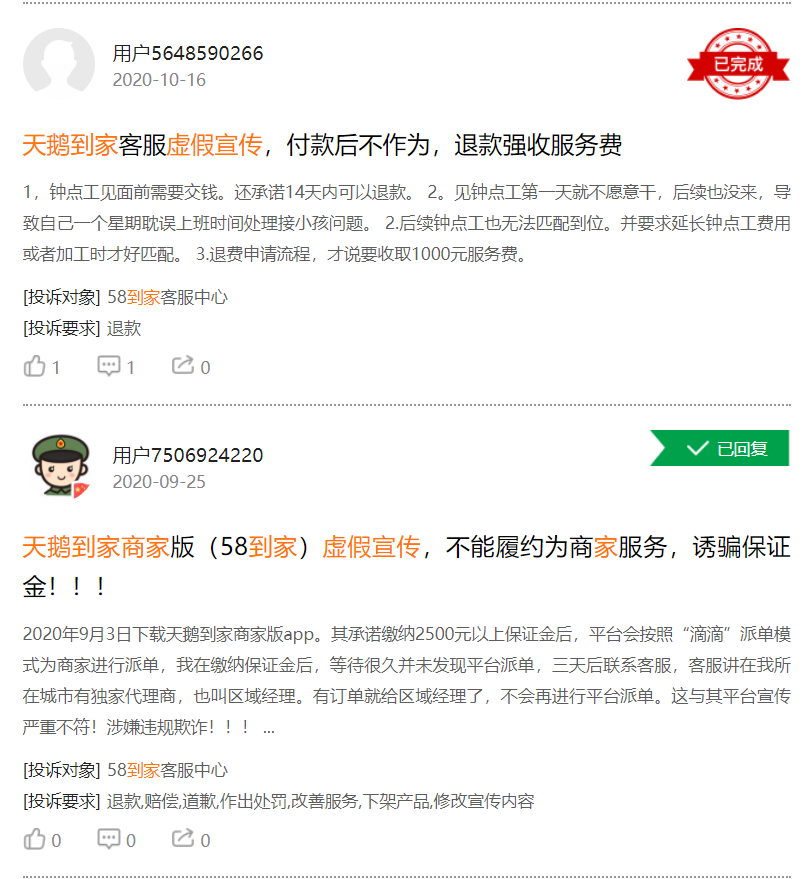Open 58到家客服中心 link in first complaint
The height and width of the screenshot is (879, 804).
[x=167, y=297]
